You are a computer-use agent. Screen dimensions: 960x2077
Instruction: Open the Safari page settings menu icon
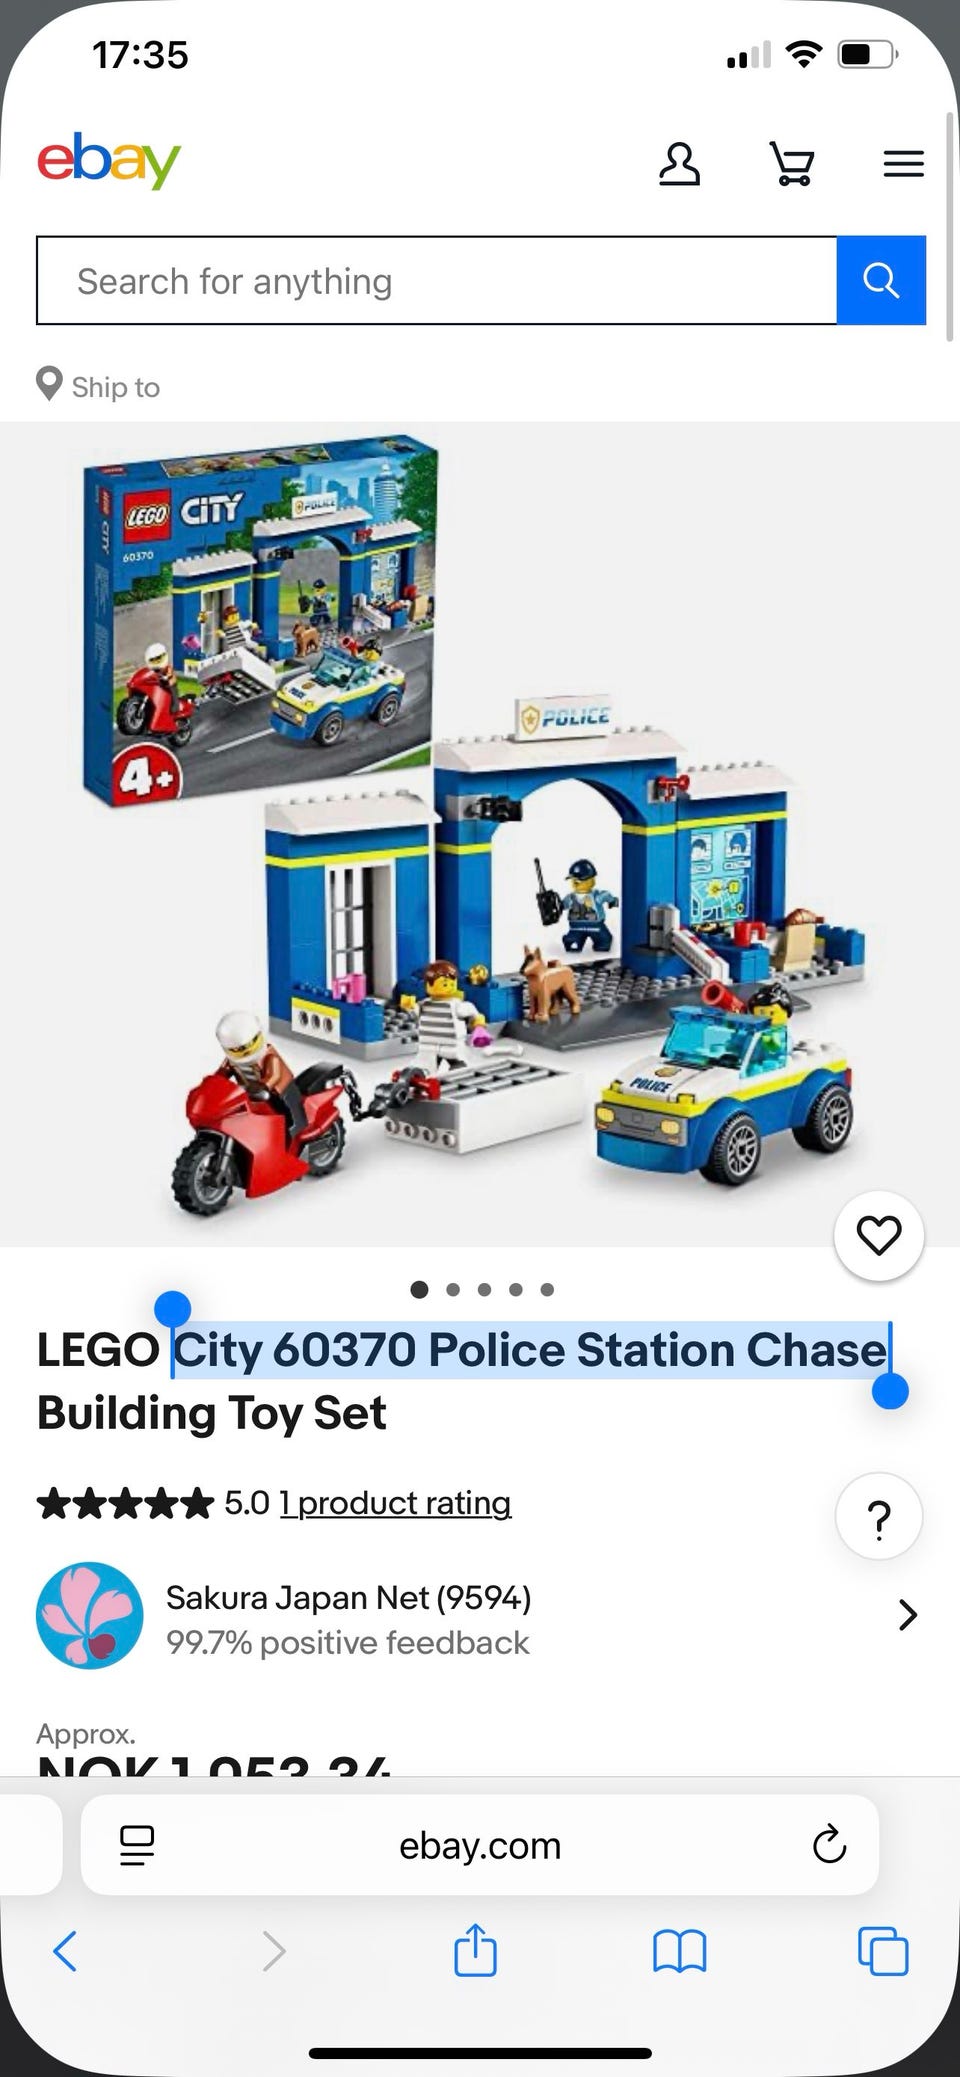point(137,1845)
